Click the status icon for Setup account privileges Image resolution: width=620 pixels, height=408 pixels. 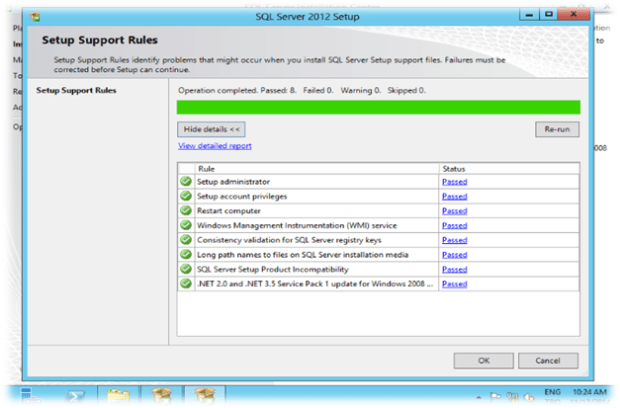(186, 197)
